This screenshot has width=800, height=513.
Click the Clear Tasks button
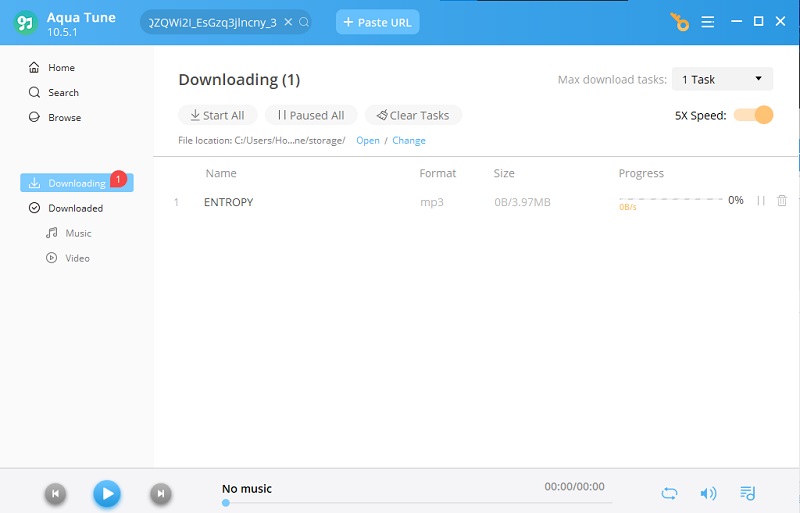click(x=413, y=115)
